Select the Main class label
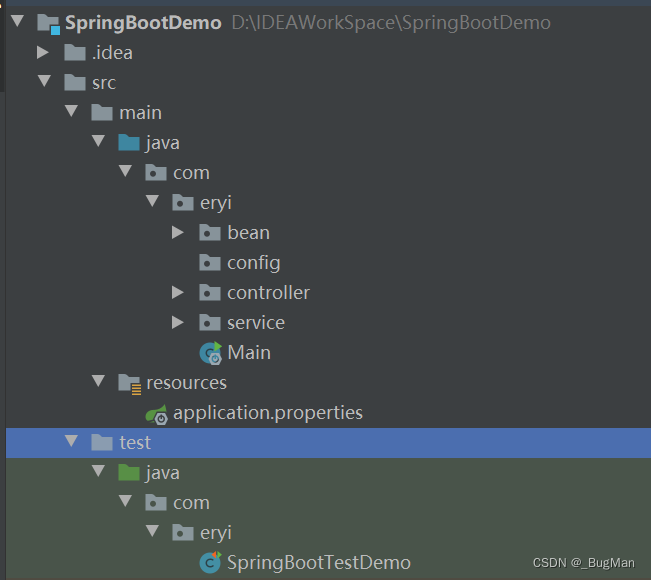 point(249,353)
